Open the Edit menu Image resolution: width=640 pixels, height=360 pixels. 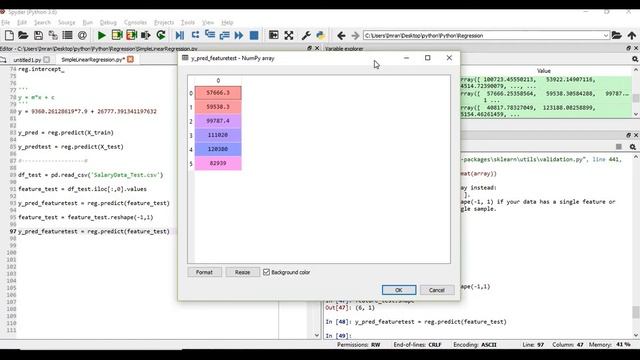(22, 22)
